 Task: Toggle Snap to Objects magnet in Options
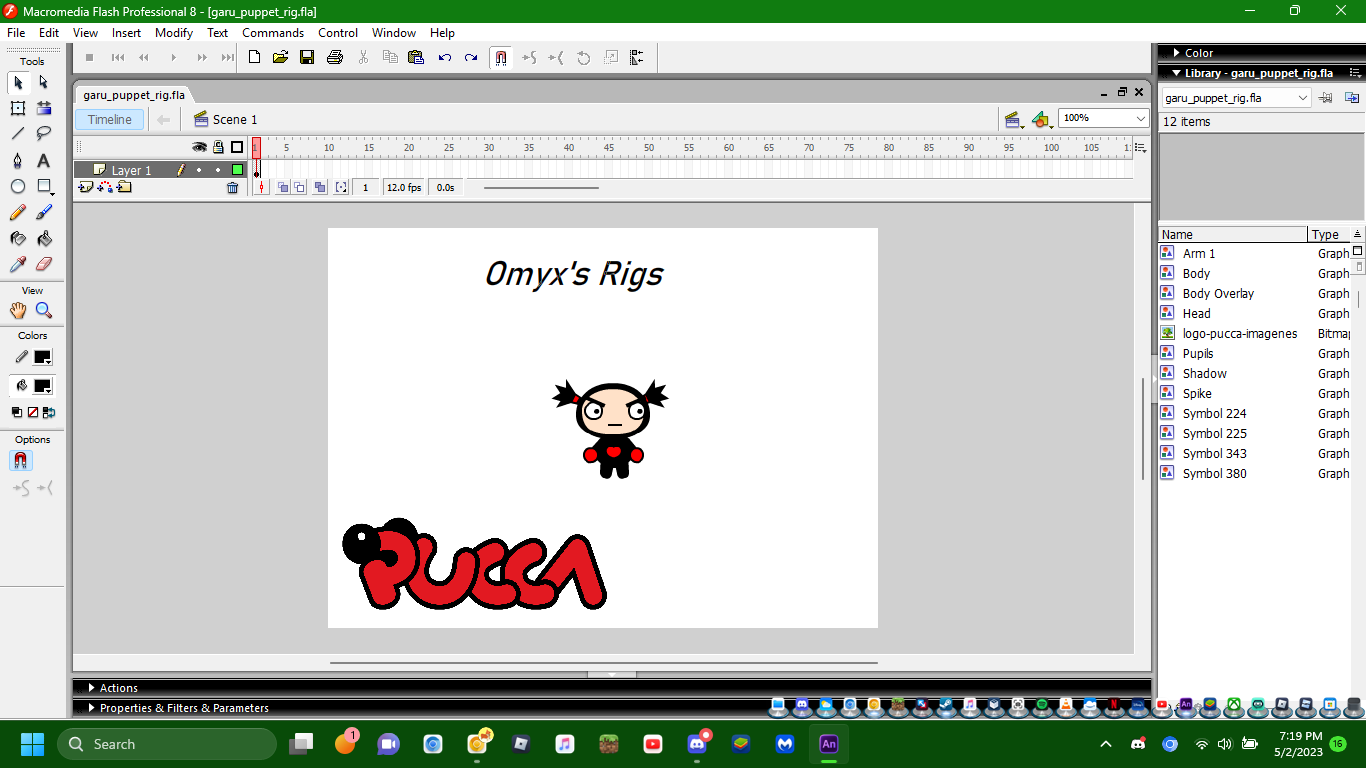point(19,461)
